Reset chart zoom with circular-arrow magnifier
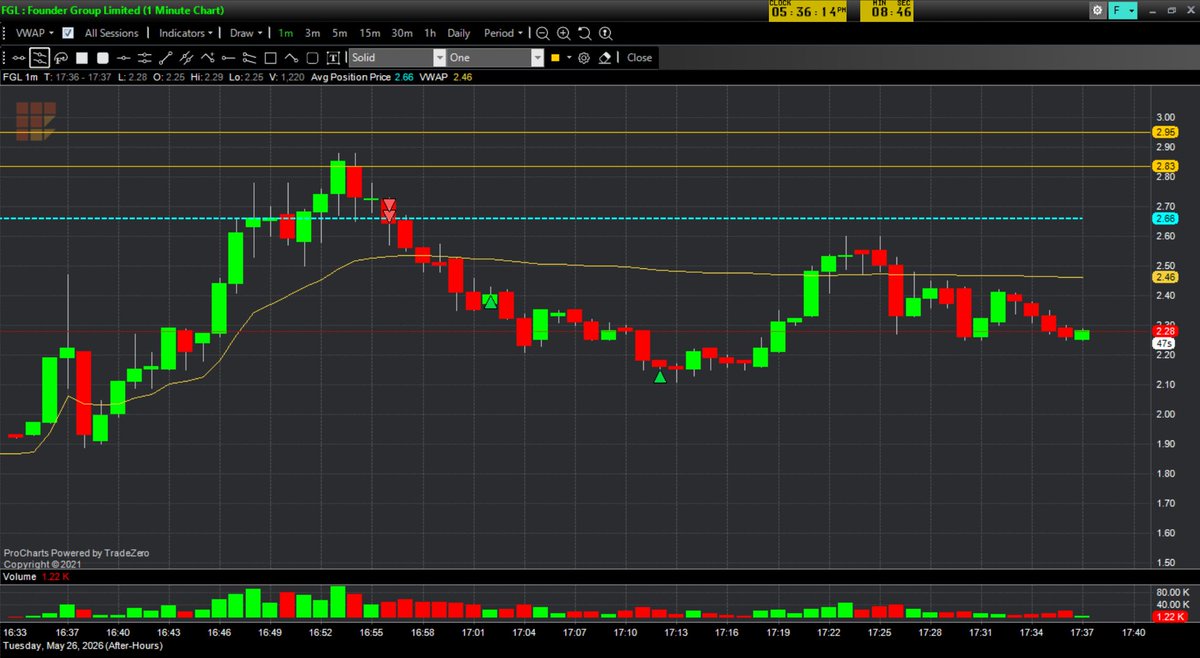Viewport: 1200px width, 658px height. click(x=584, y=33)
